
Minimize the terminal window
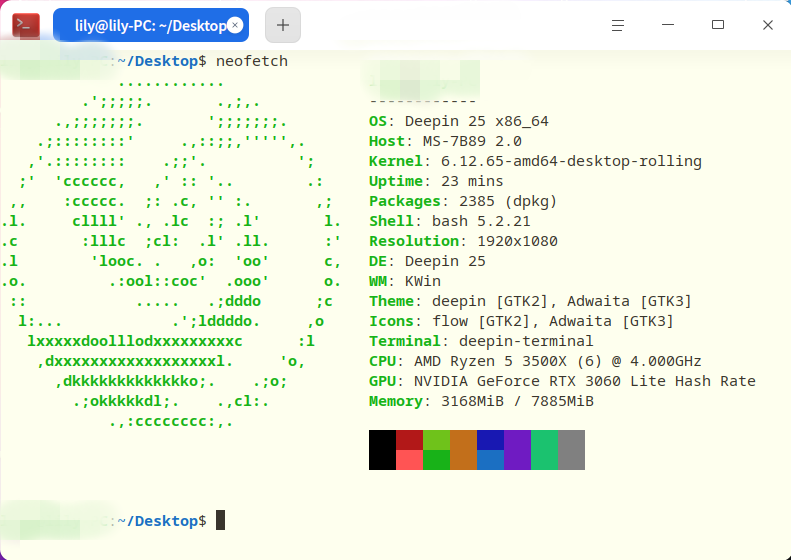point(668,25)
